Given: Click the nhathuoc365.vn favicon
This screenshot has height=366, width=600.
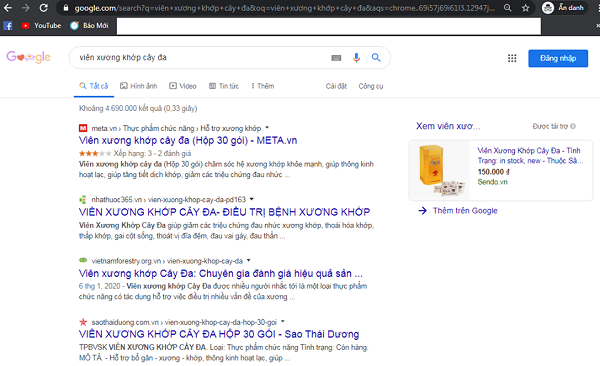Looking at the screenshot, I should [83, 199].
